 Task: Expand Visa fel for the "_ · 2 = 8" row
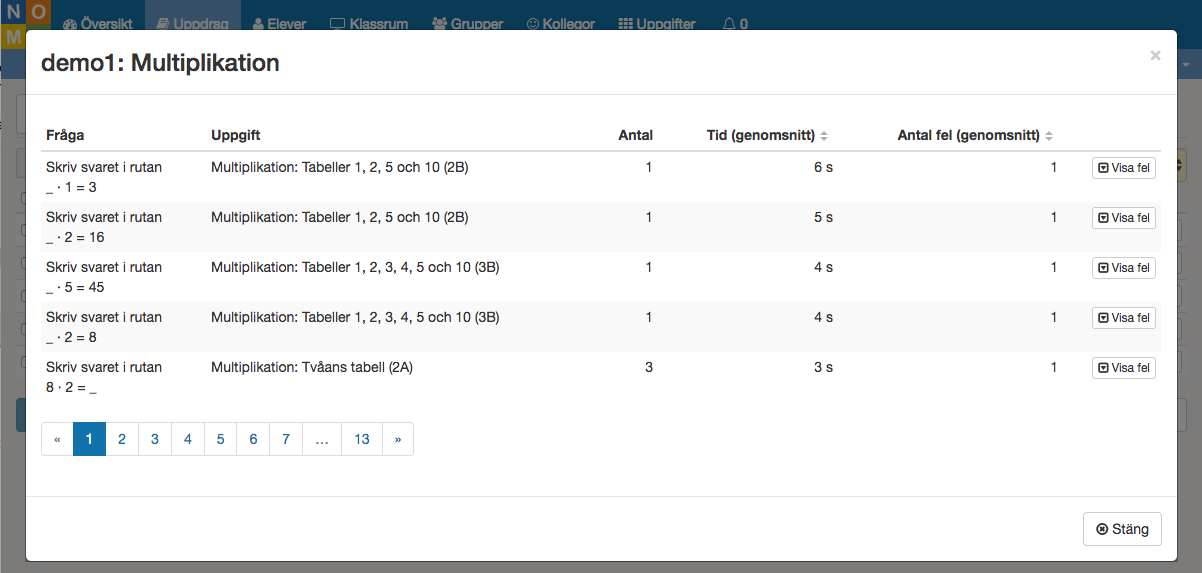tap(1124, 318)
